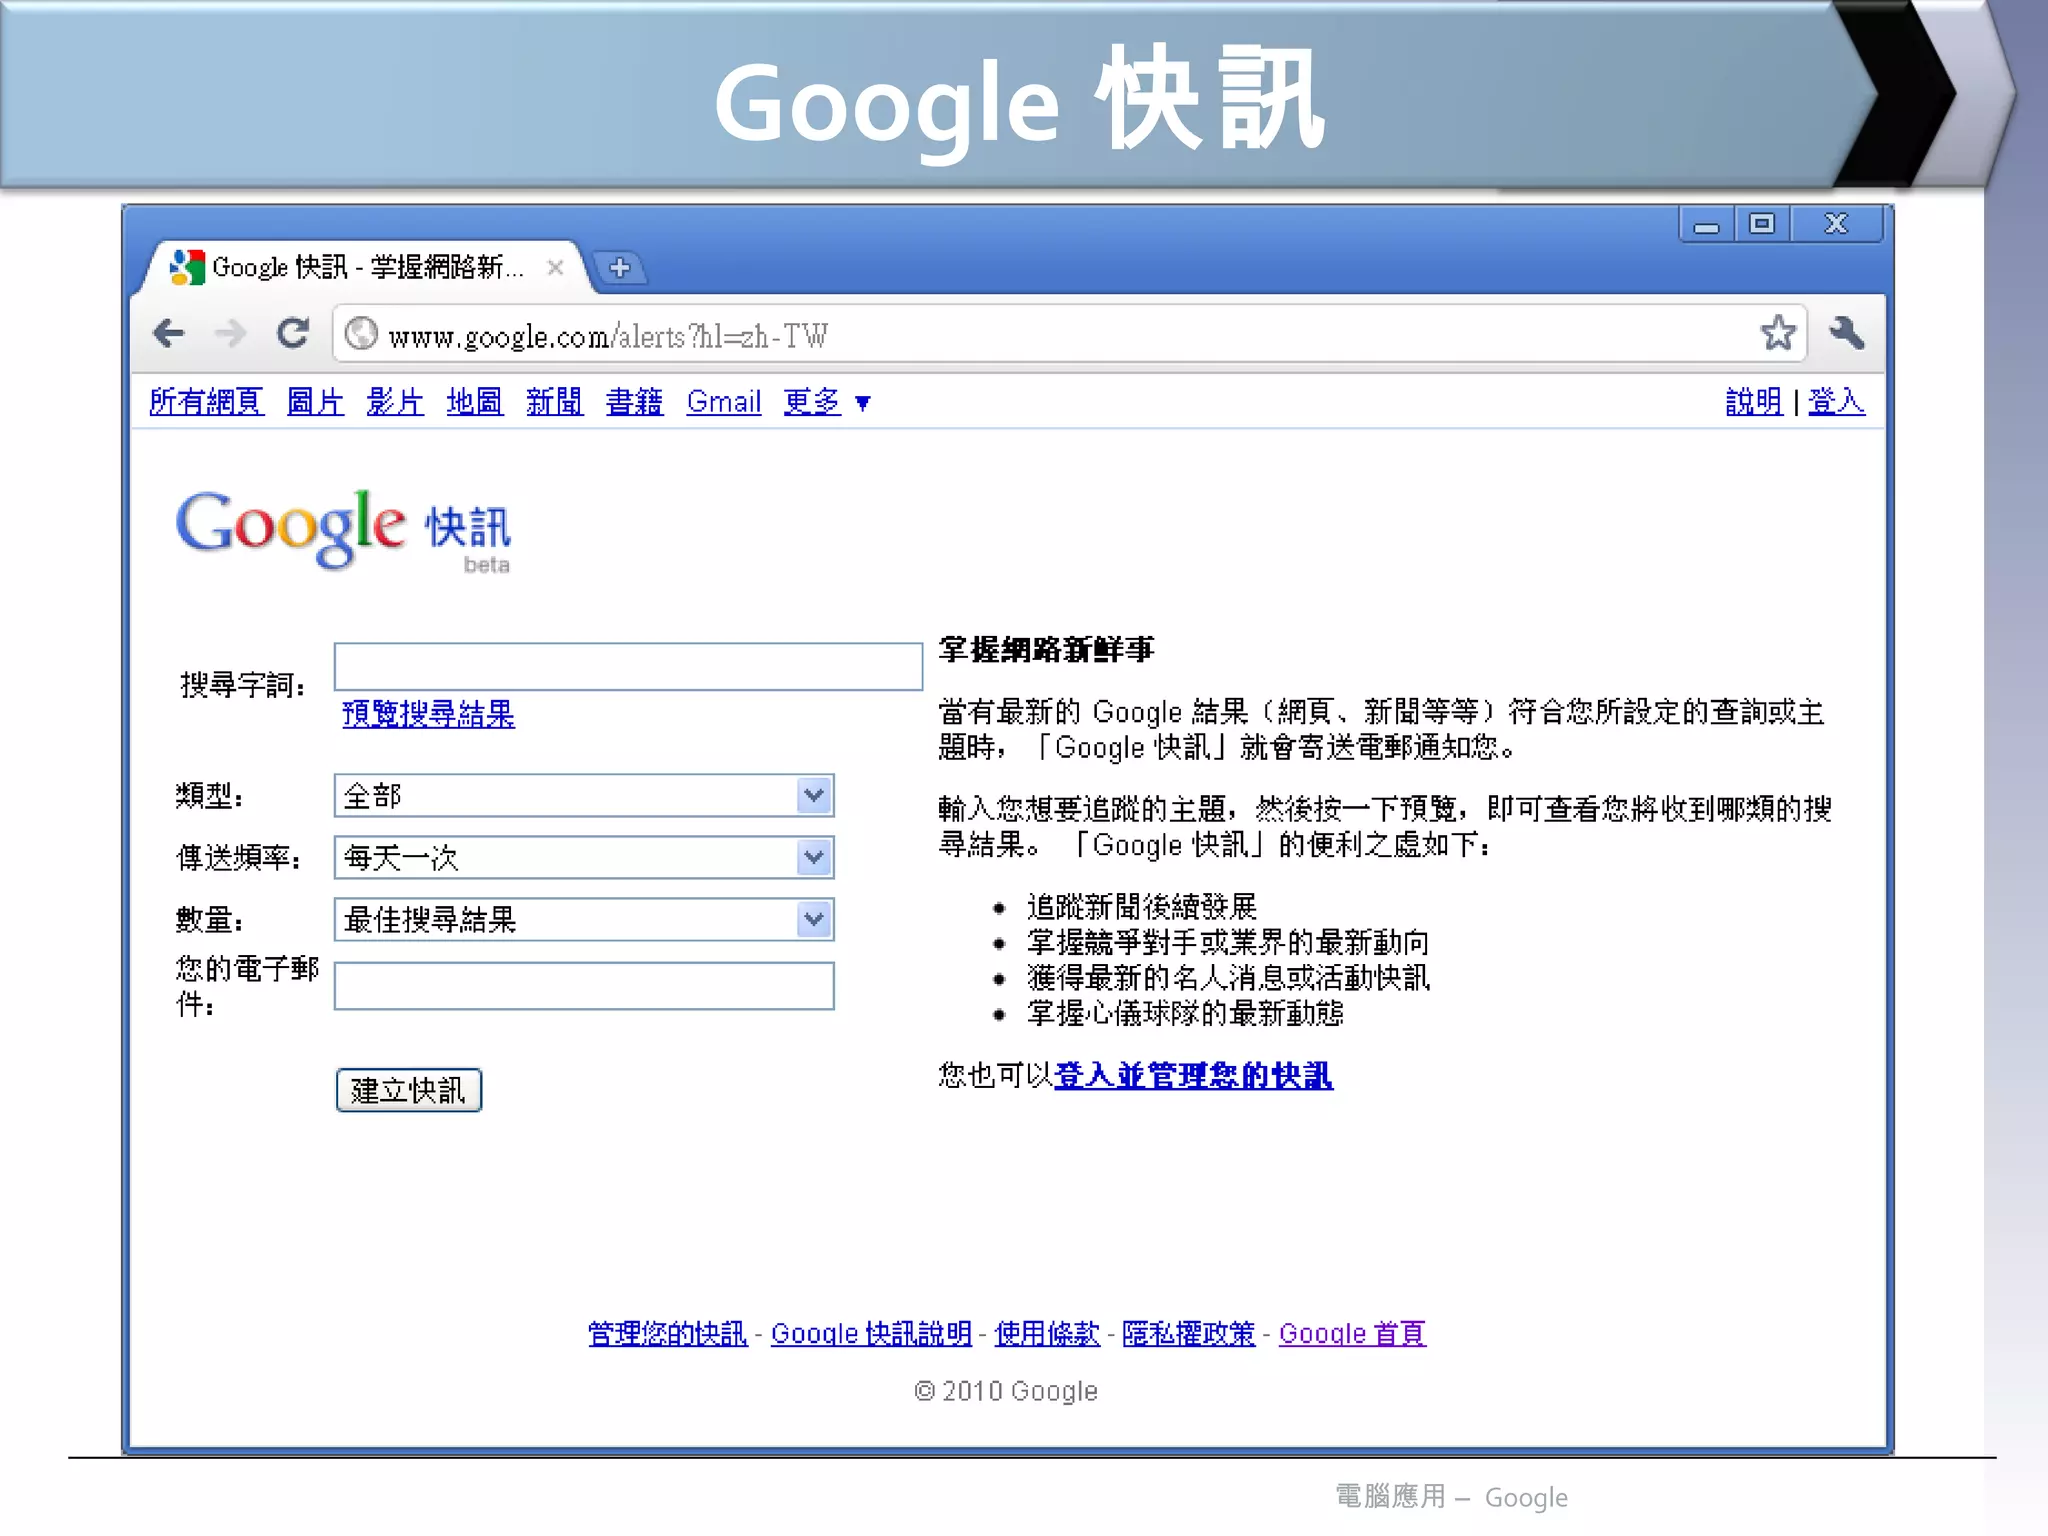Open the Gmail link
2048x1536 pixels.
[x=724, y=402]
